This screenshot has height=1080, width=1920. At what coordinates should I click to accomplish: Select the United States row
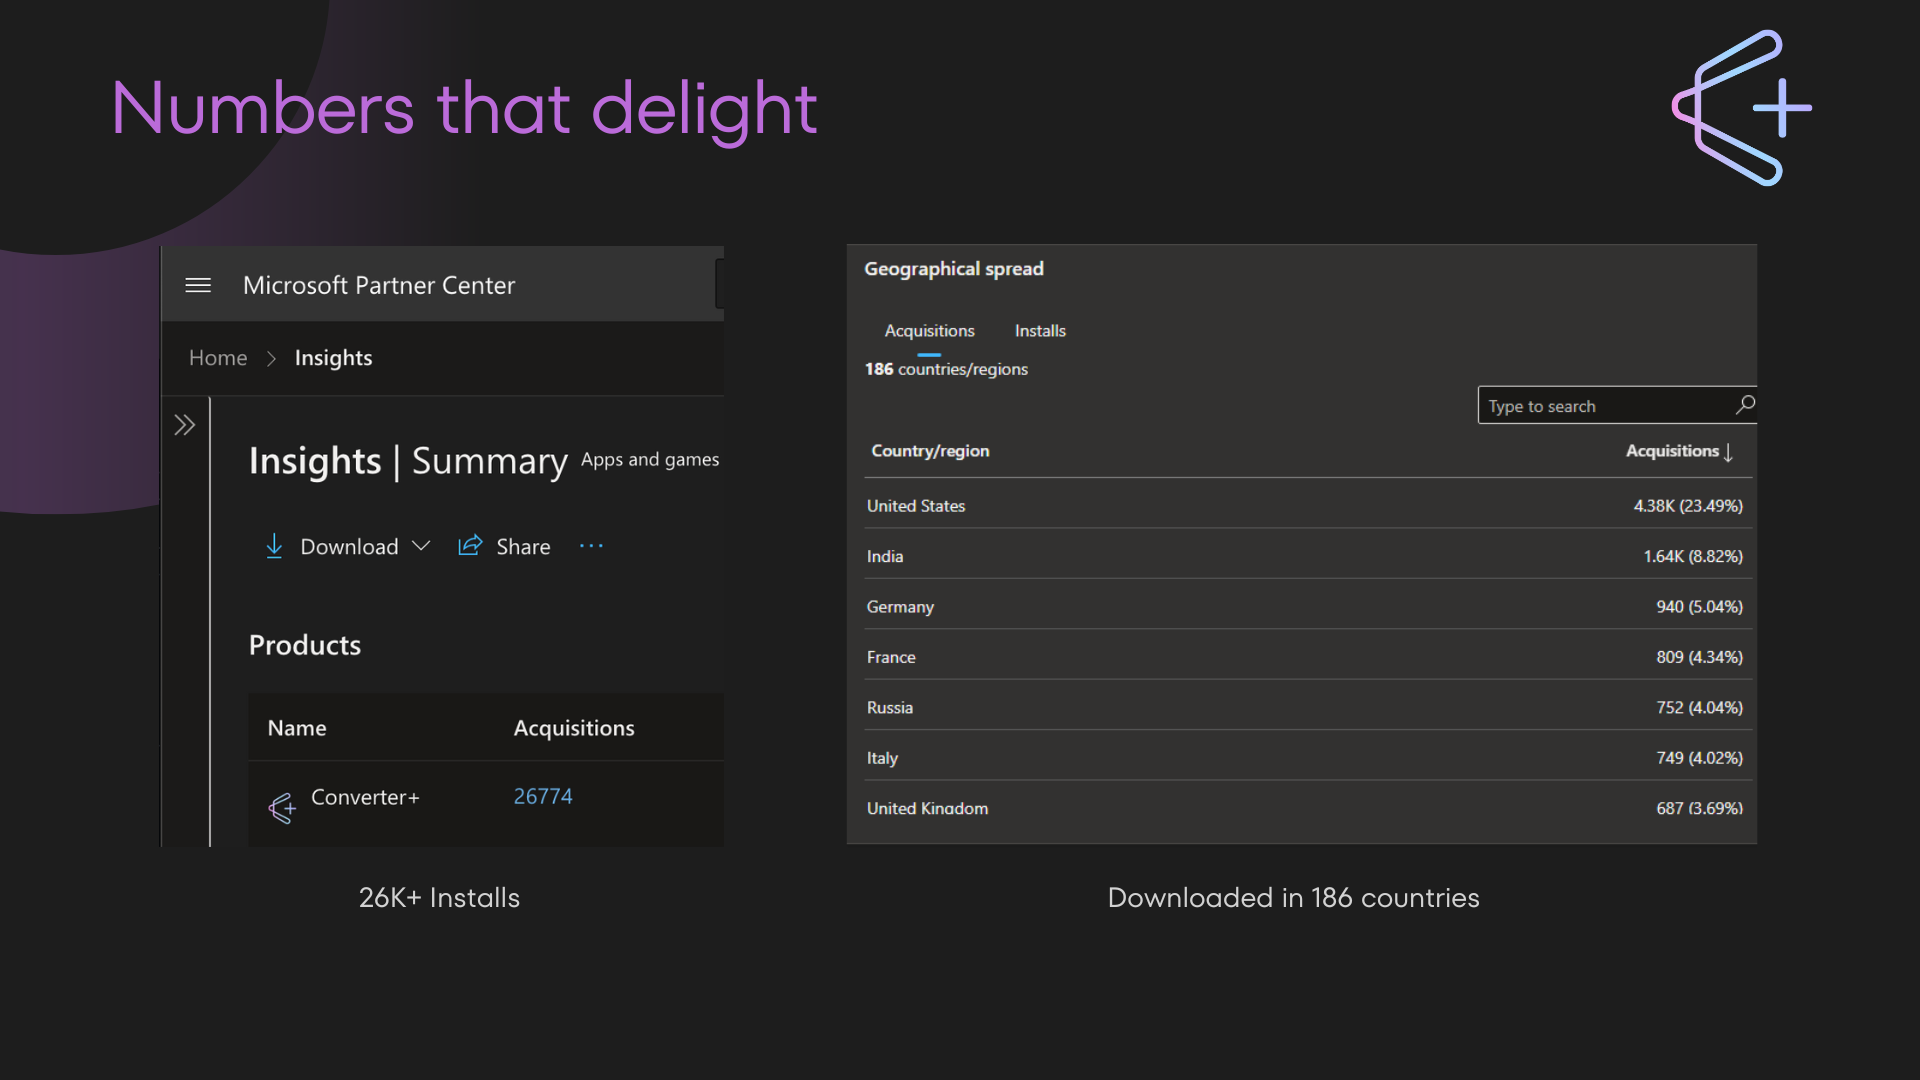click(1308, 506)
